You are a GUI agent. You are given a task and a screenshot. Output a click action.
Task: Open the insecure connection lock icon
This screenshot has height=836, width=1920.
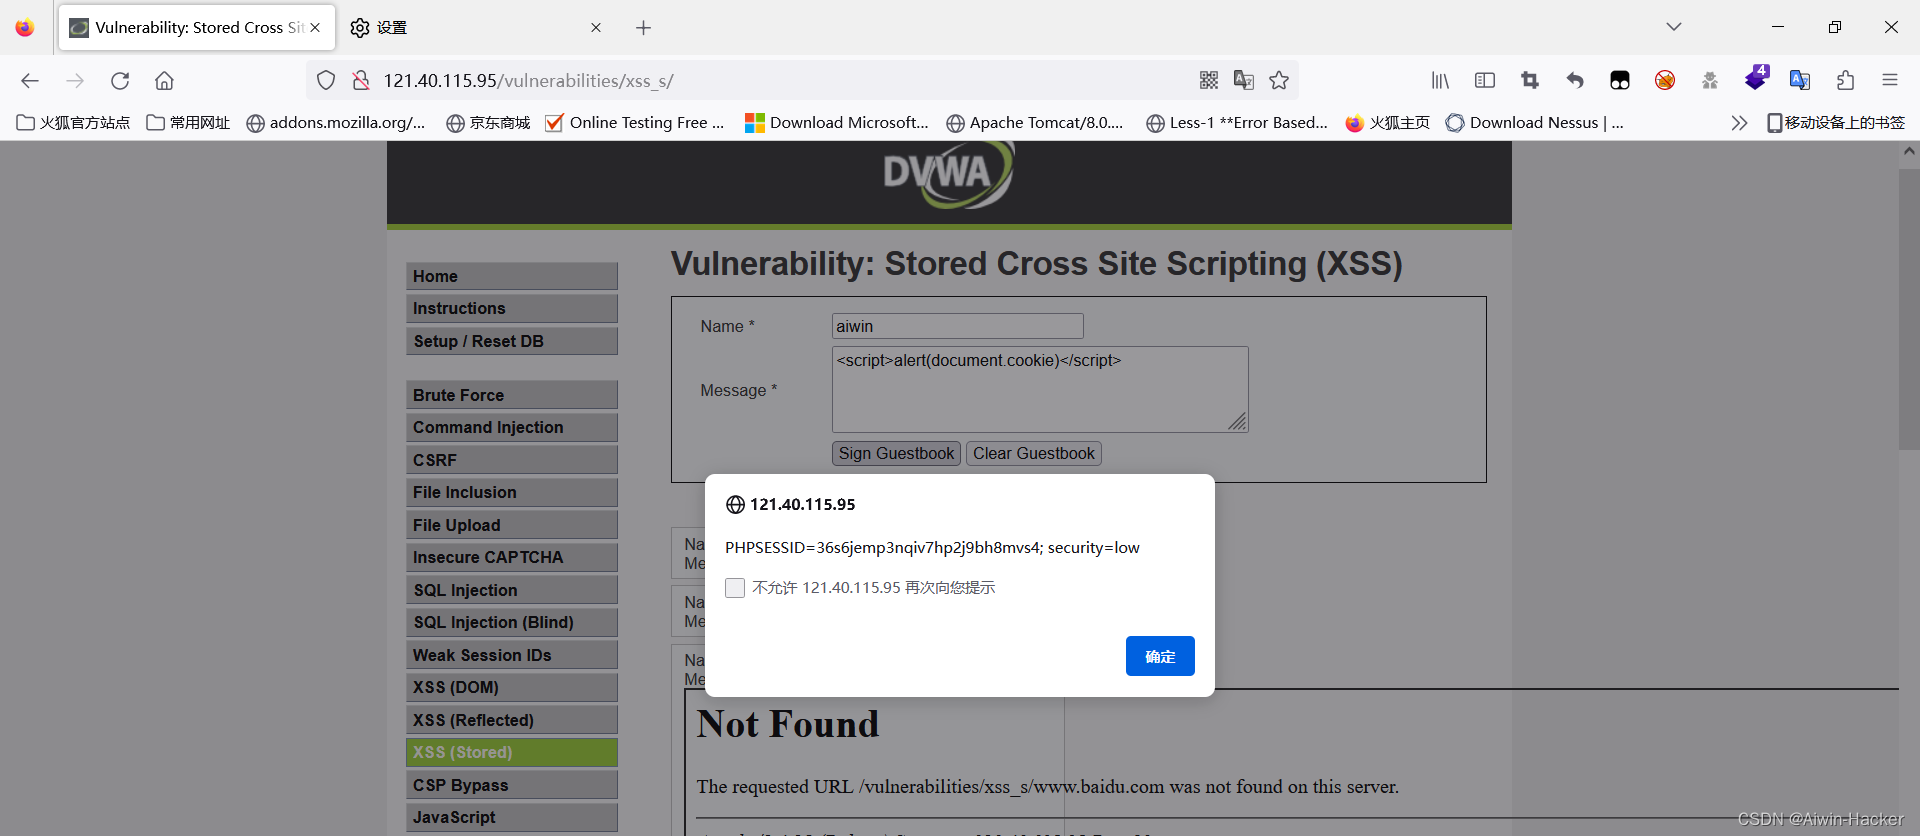tap(361, 81)
